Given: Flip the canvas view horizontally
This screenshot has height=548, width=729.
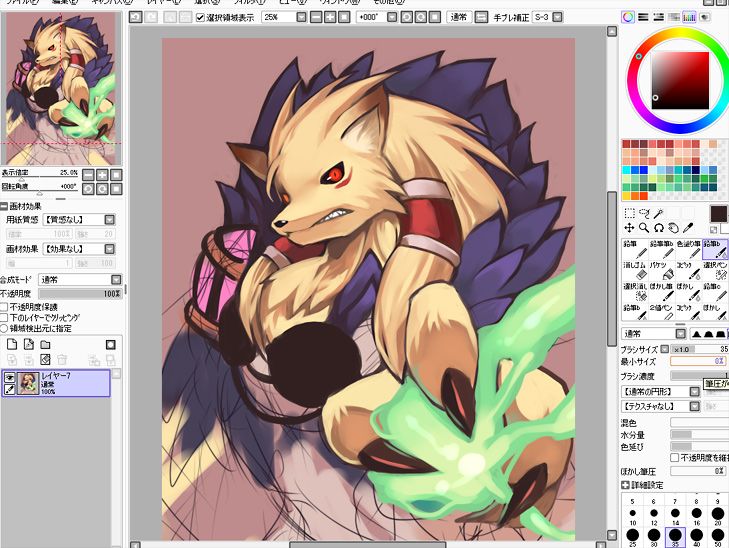Looking at the screenshot, I should [481, 17].
